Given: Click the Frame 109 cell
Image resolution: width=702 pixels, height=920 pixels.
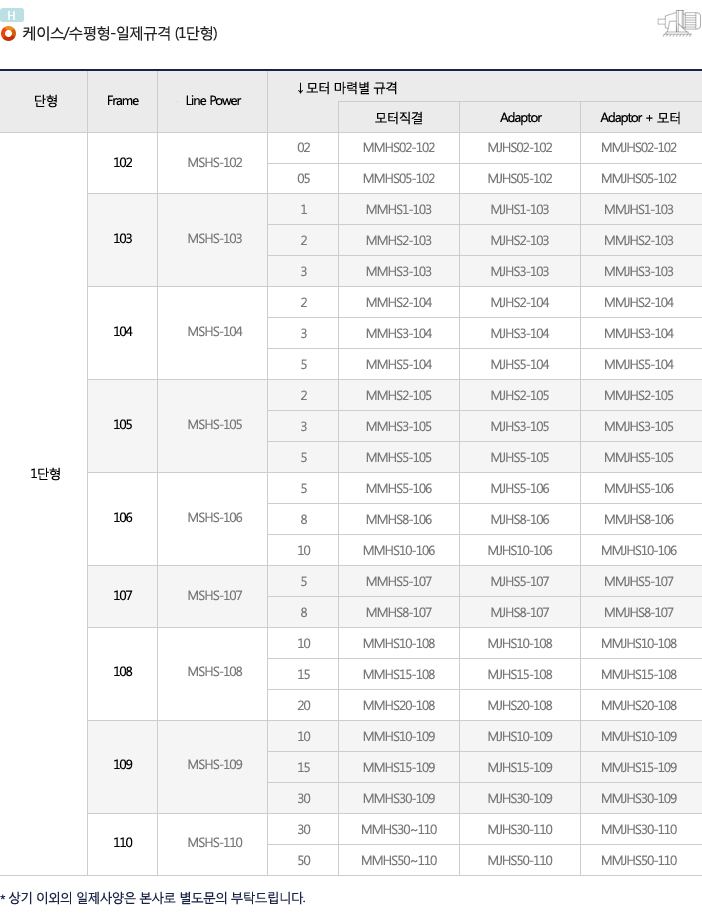Looking at the screenshot, I should tap(123, 765).
